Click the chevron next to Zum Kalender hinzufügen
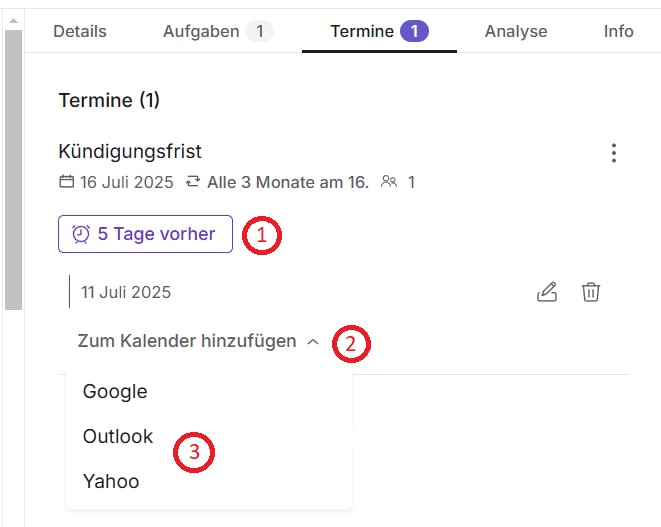The image size is (661, 527). pos(313,342)
